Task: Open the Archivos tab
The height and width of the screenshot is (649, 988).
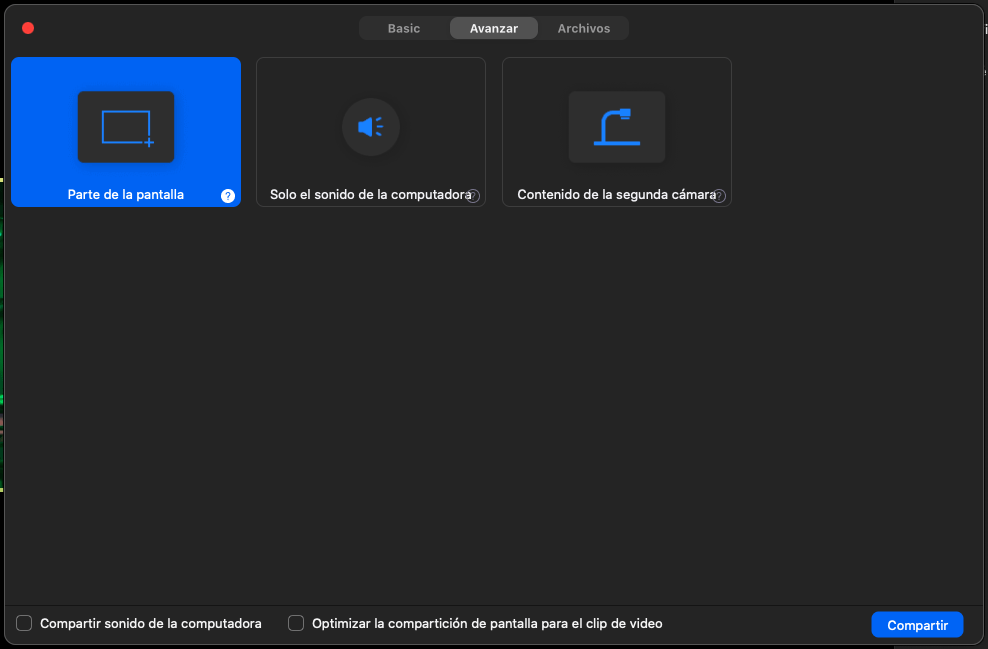Action: [x=584, y=28]
